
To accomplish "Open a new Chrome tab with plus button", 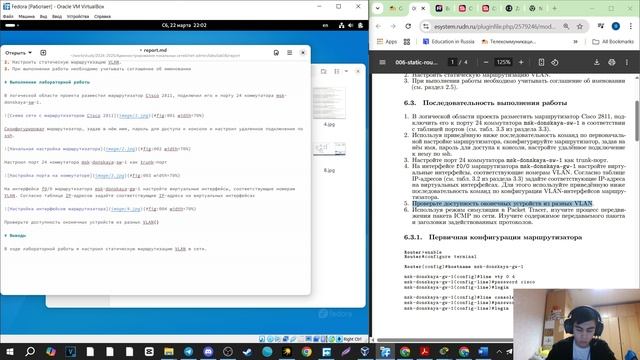I will [554, 8].
